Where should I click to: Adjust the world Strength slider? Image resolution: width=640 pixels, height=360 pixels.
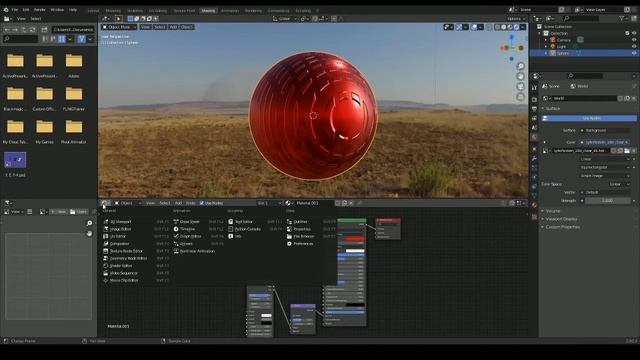[607, 200]
